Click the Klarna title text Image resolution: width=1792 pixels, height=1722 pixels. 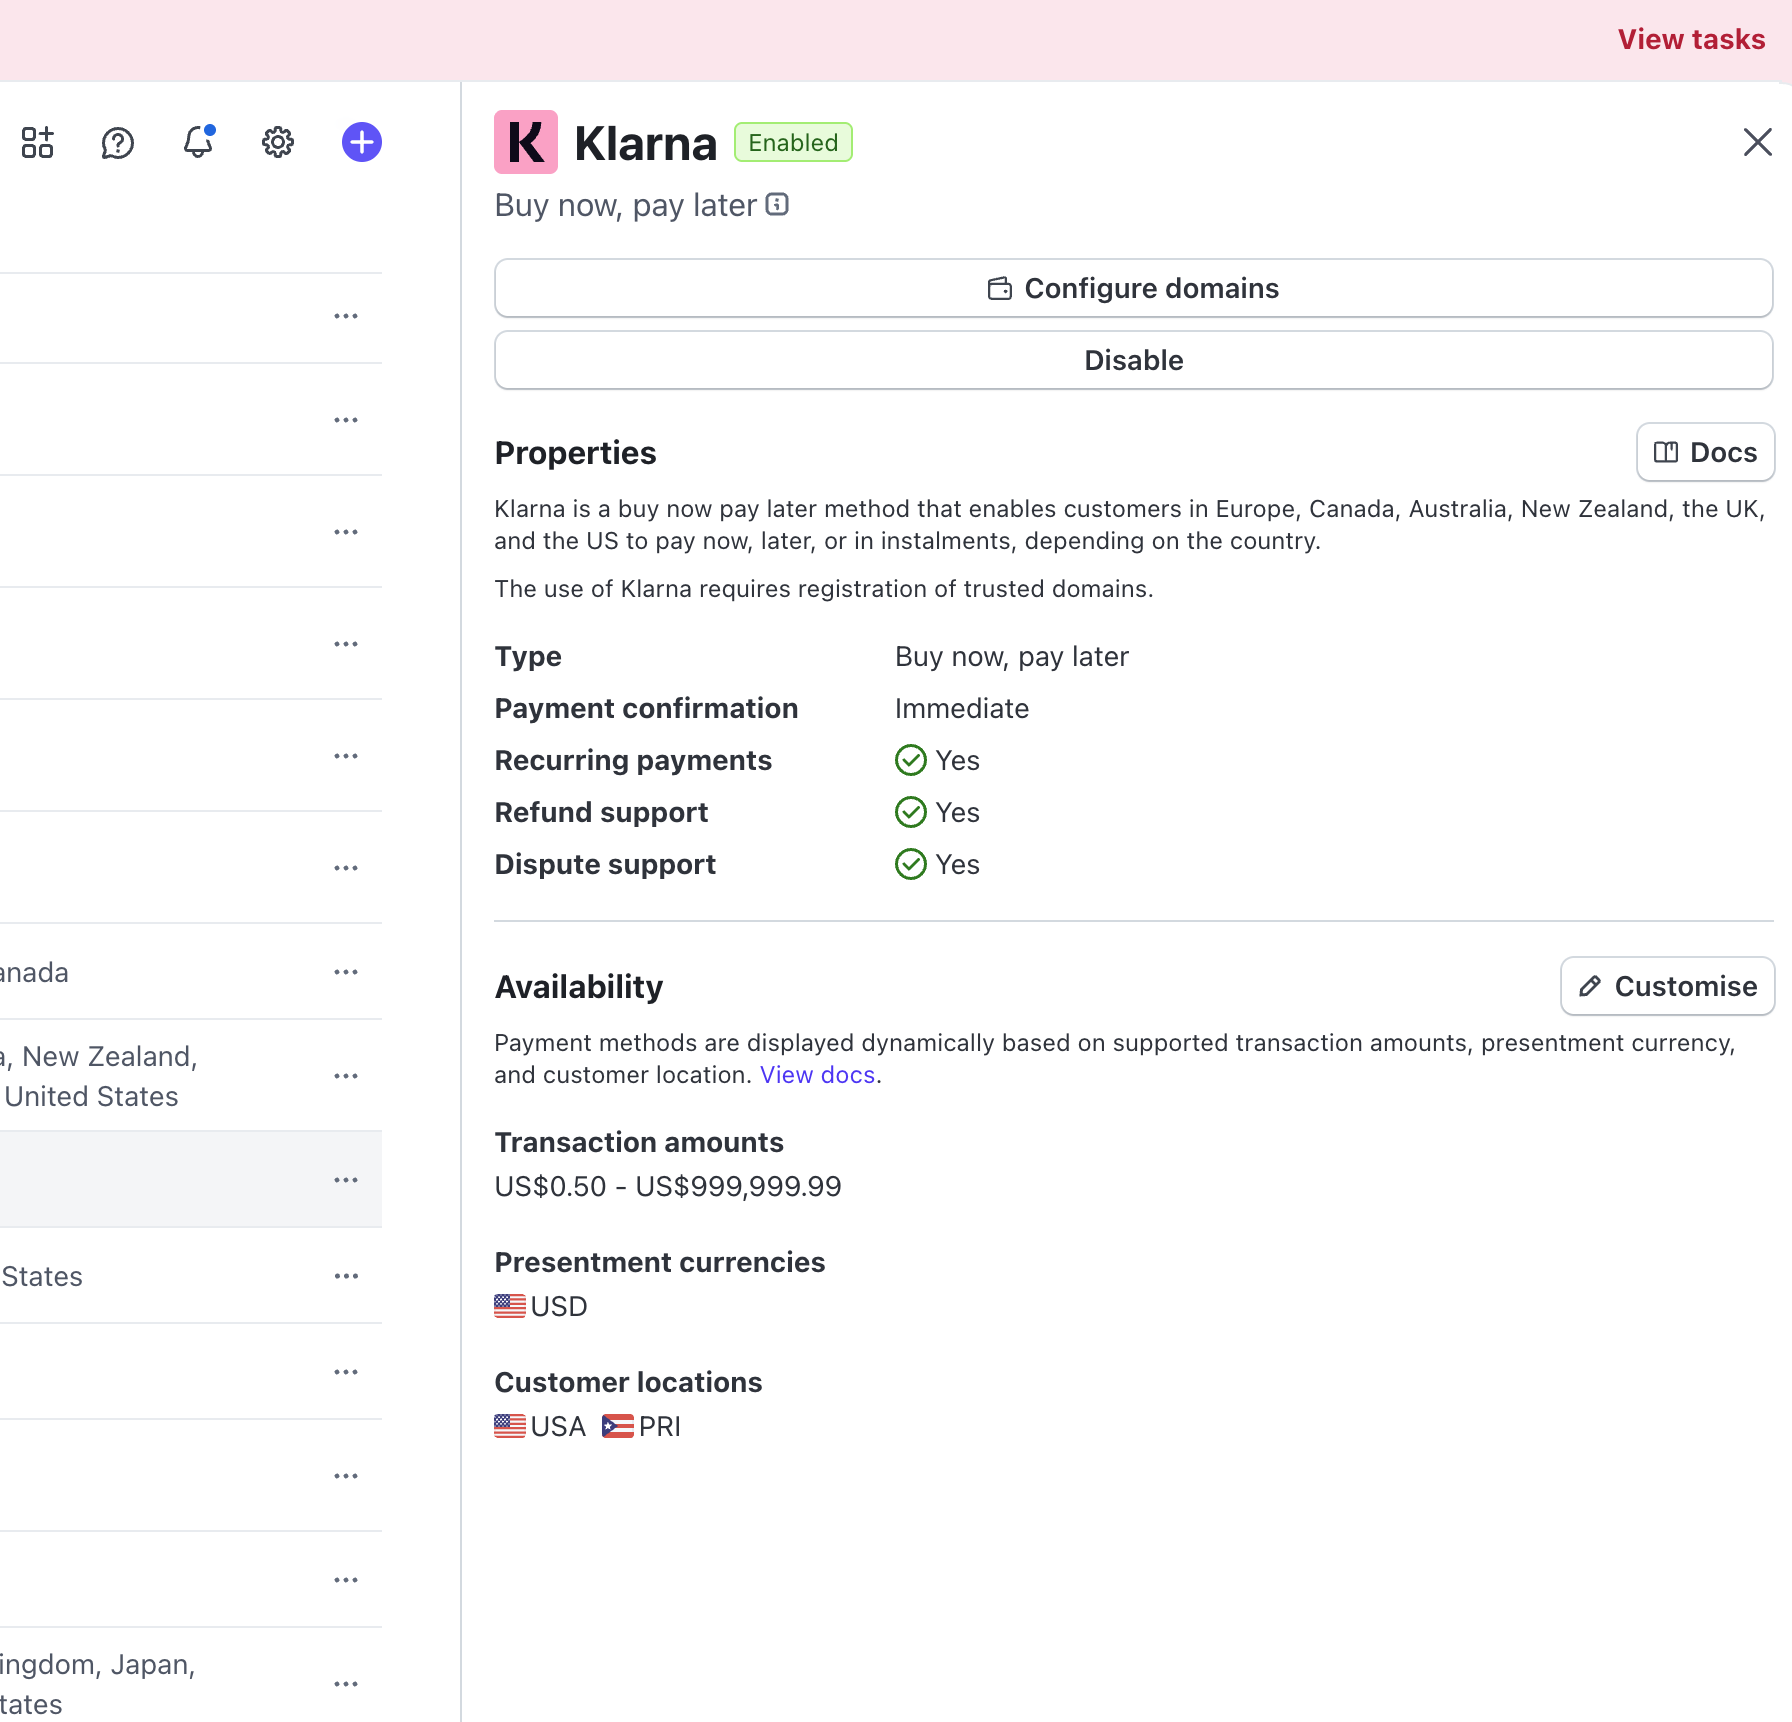coord(646,143)
